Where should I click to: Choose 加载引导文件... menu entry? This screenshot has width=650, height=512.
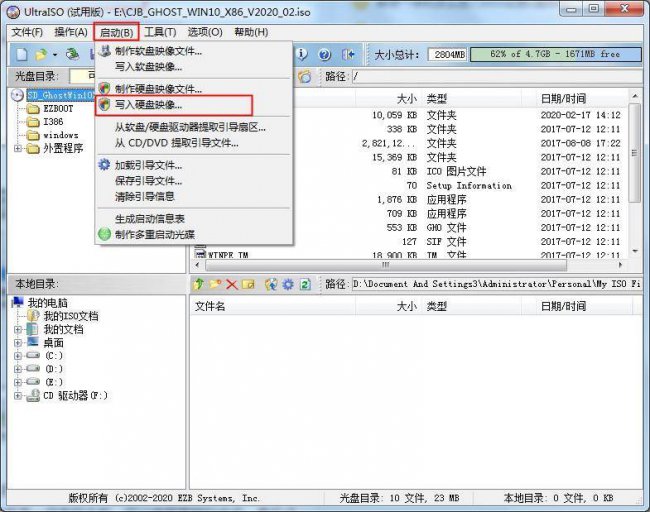pyautogui.click(x=194, y=165)
